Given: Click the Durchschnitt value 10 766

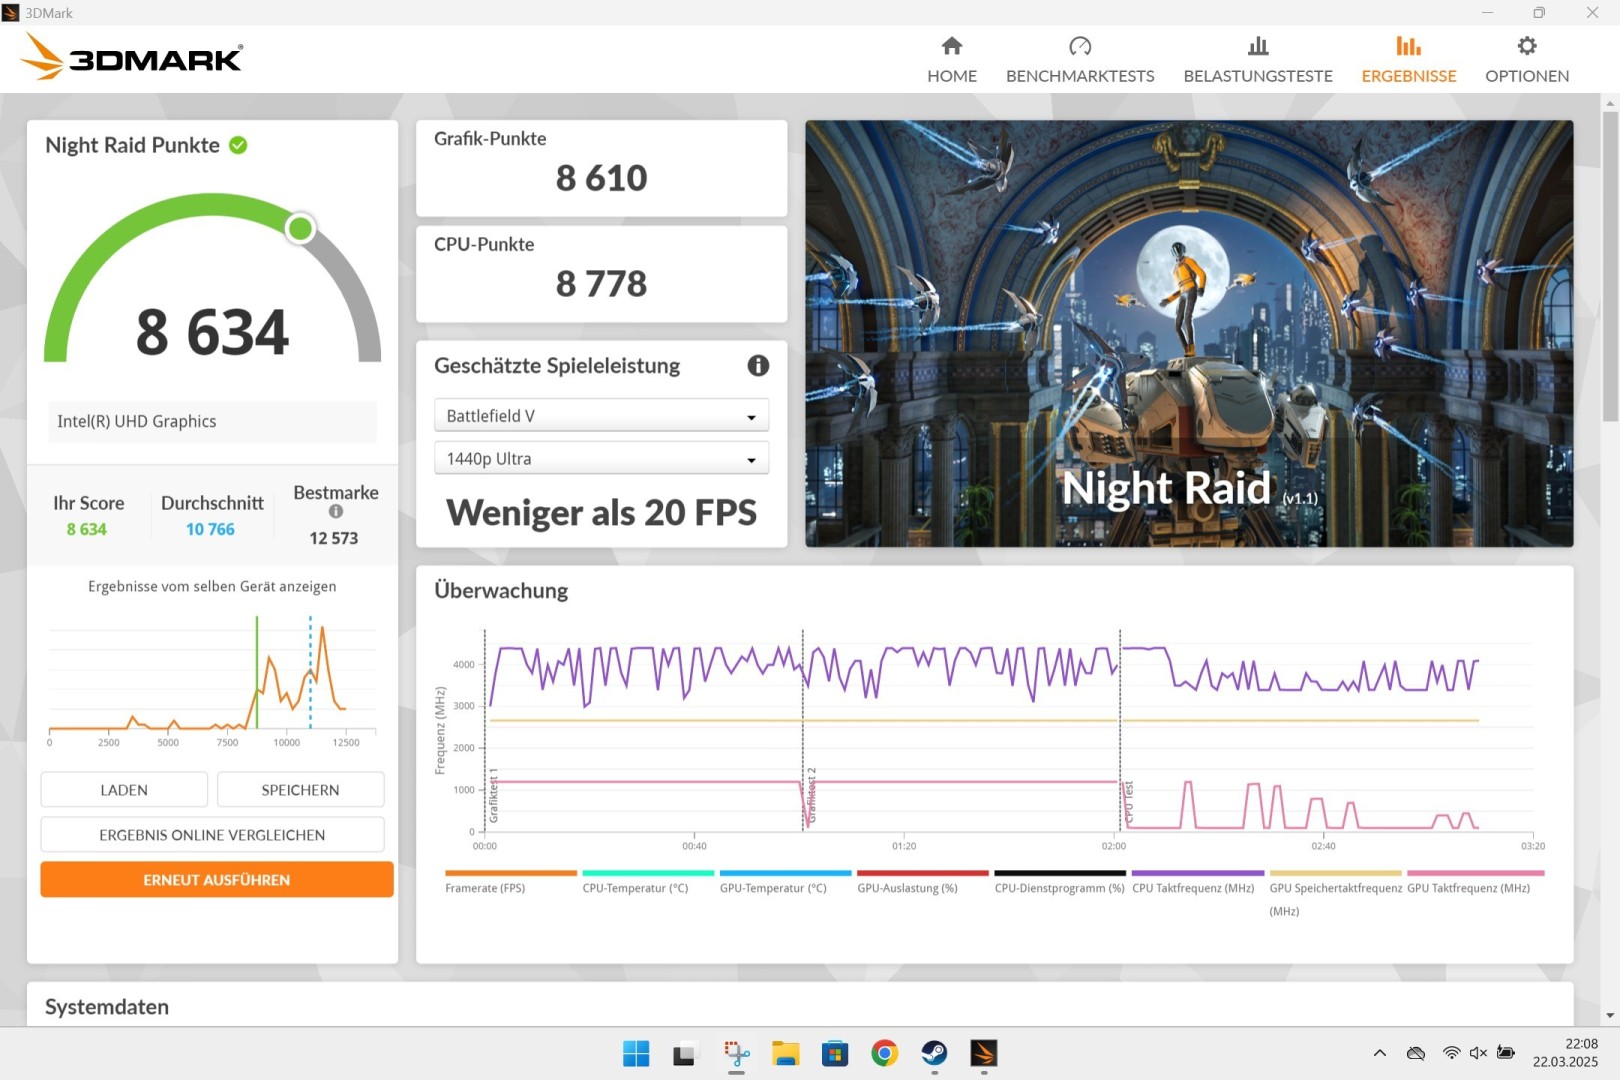Looking at the screenshot, I should [210, 529].
